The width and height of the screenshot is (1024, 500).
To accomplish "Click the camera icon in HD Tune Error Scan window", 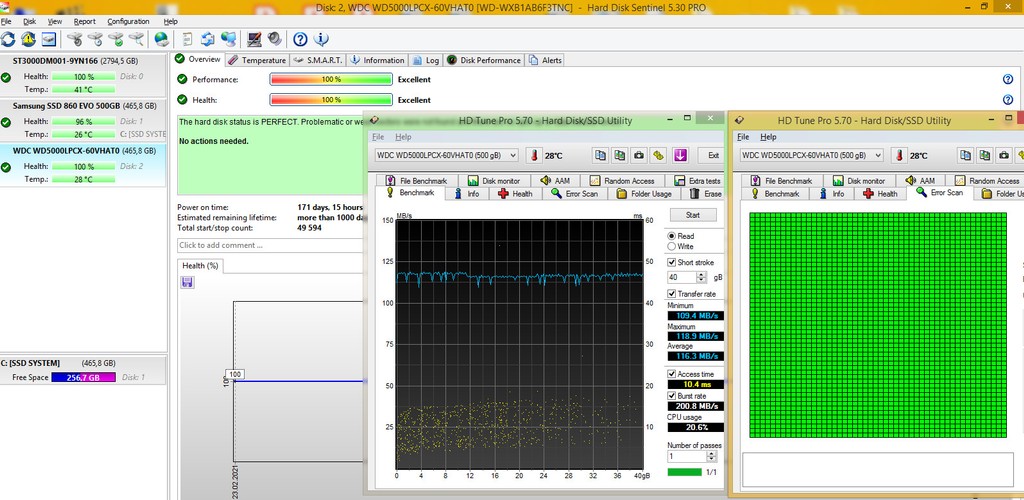I will pyautogui.click(x=1004, y=155).
